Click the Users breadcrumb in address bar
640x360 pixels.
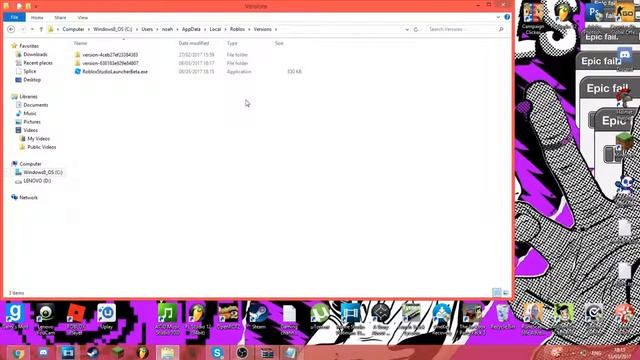tap(147, 29)
